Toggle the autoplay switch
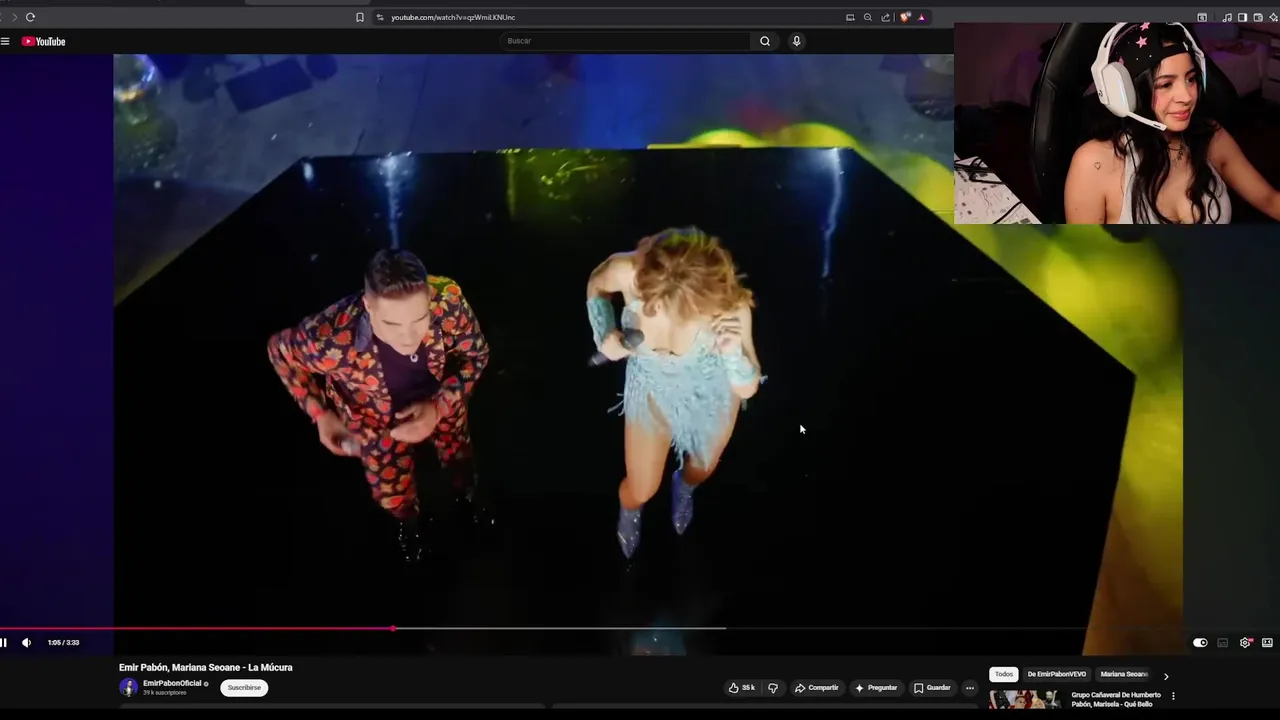 pos(1200,643)
